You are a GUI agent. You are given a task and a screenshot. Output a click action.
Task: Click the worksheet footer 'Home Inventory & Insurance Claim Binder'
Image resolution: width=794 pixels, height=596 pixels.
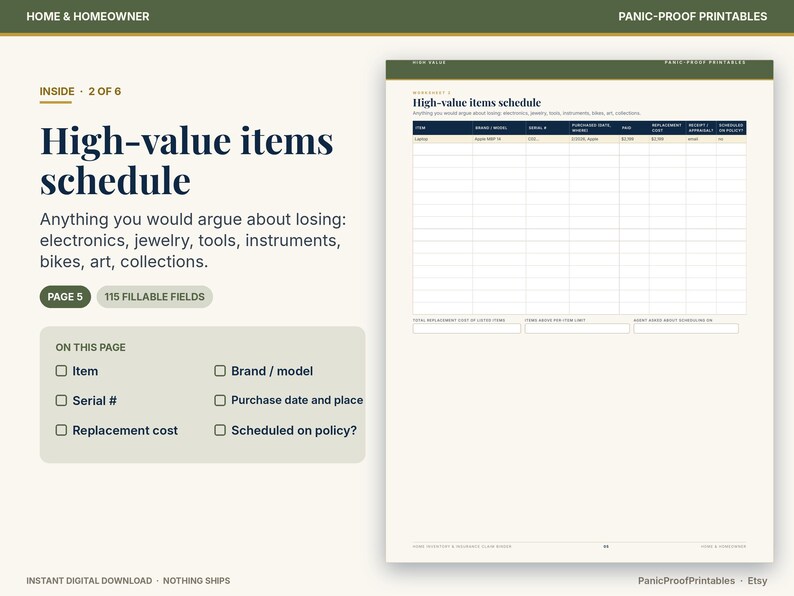(x=462, y=546)
